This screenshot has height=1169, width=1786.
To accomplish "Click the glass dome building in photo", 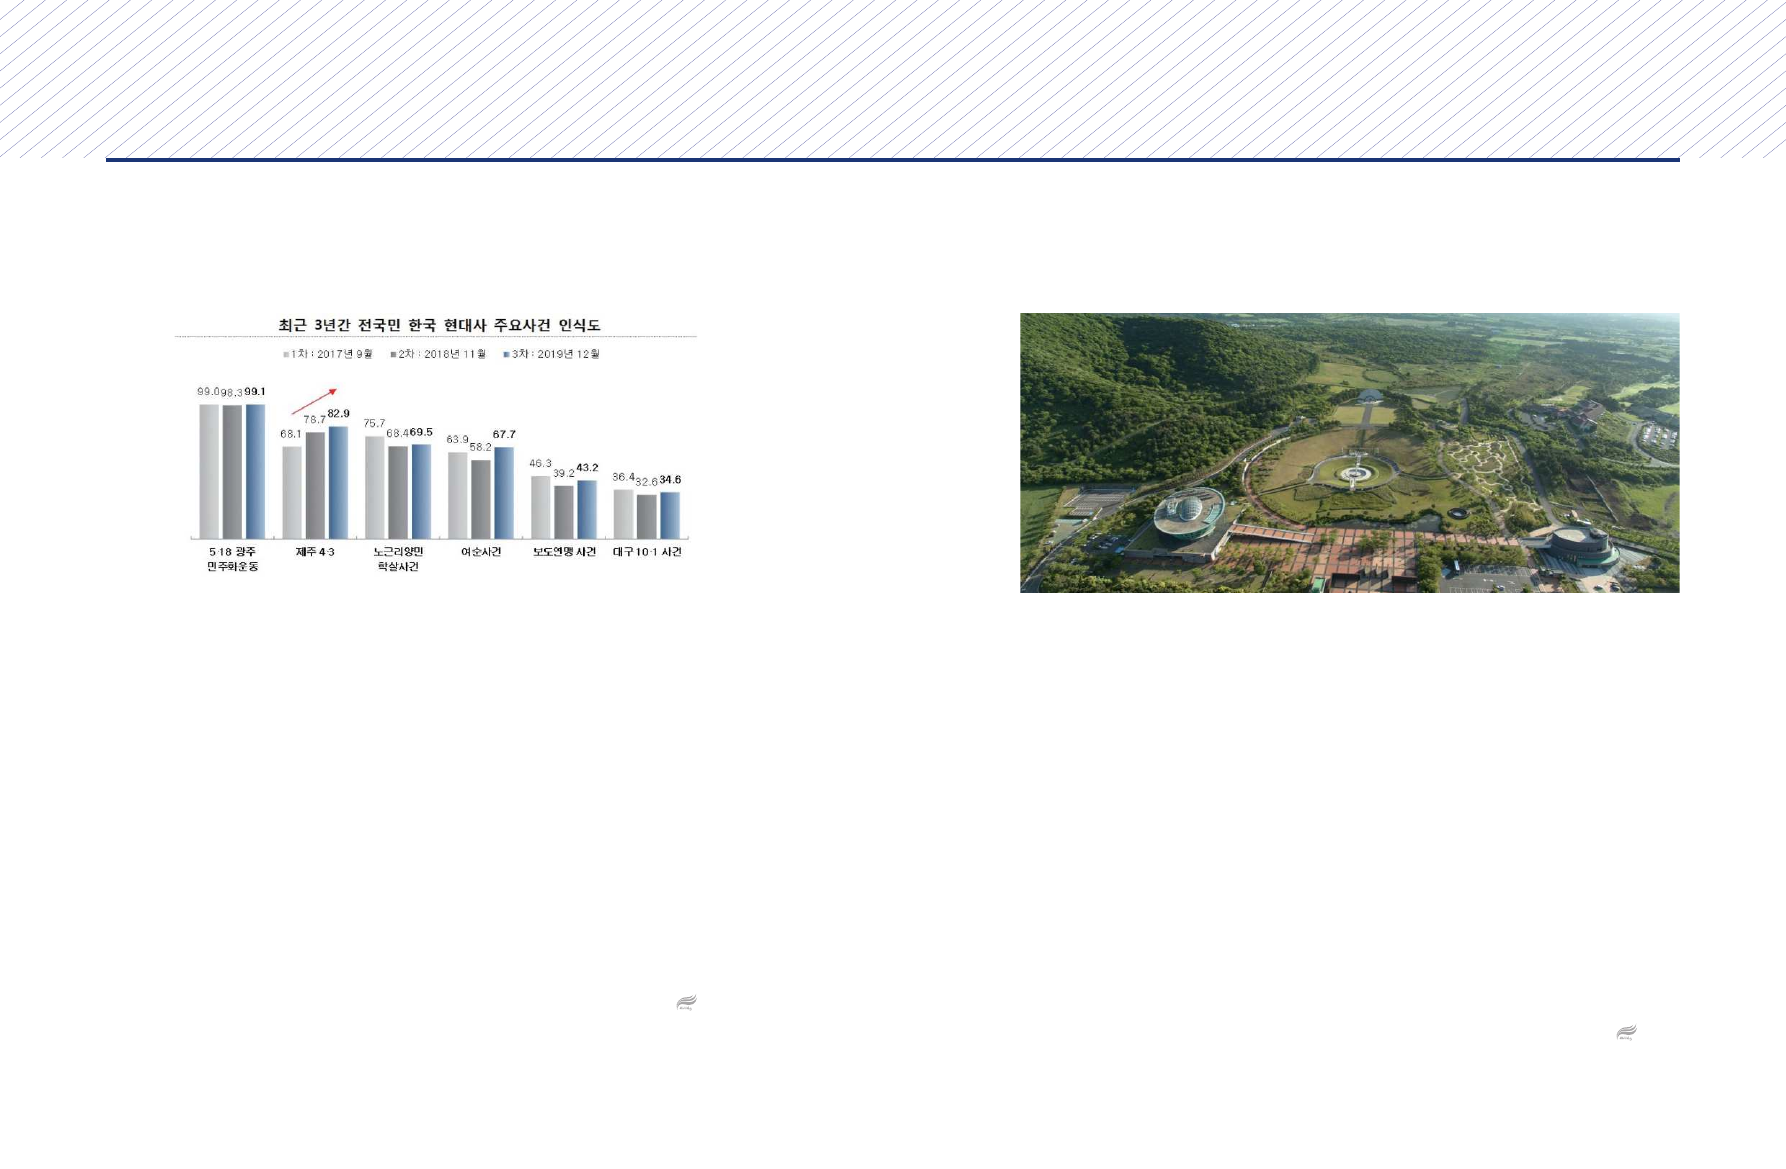I will 1188,515.
